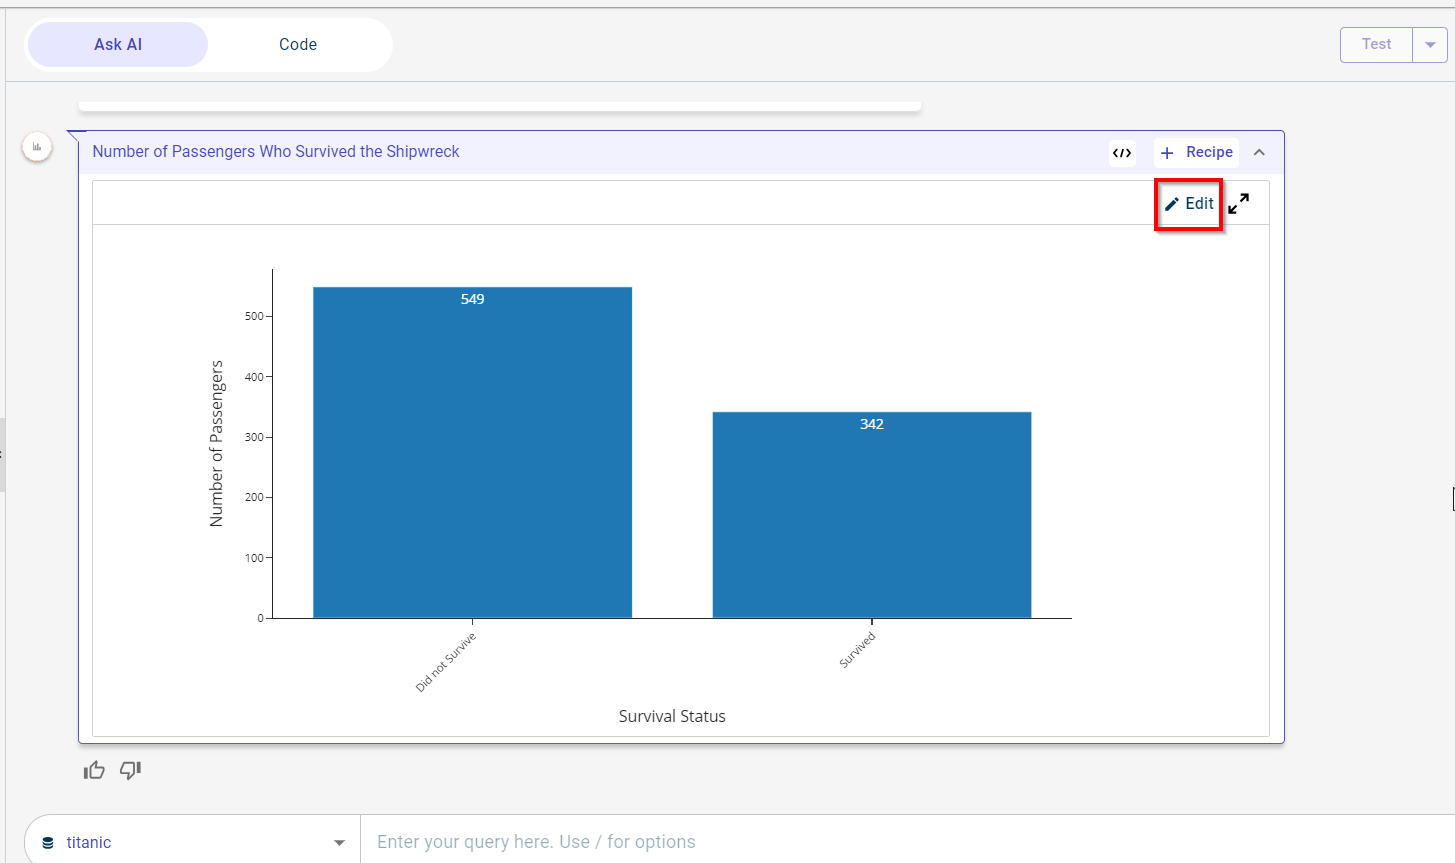Click the Survival Status axis title
Screen dimensions: 1455x863
(x=672, y=716)
